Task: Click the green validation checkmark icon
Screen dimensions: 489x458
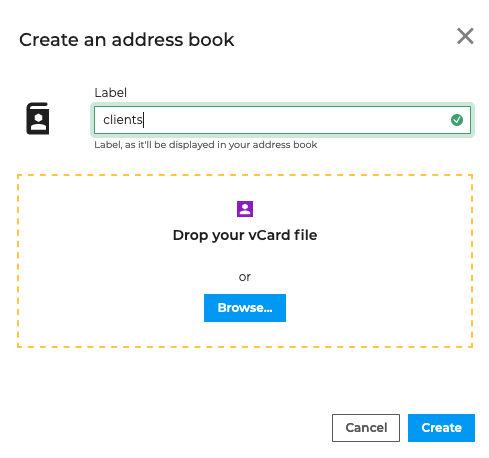Action: [x=457, y=120]
